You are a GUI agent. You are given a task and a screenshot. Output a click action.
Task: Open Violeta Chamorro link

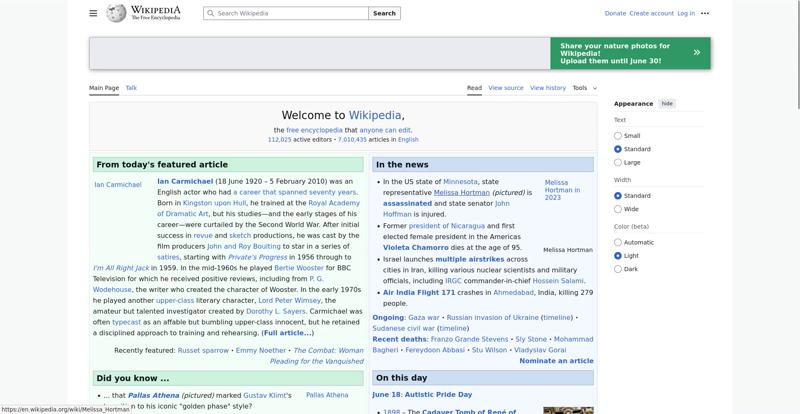[x=416, y=248]
